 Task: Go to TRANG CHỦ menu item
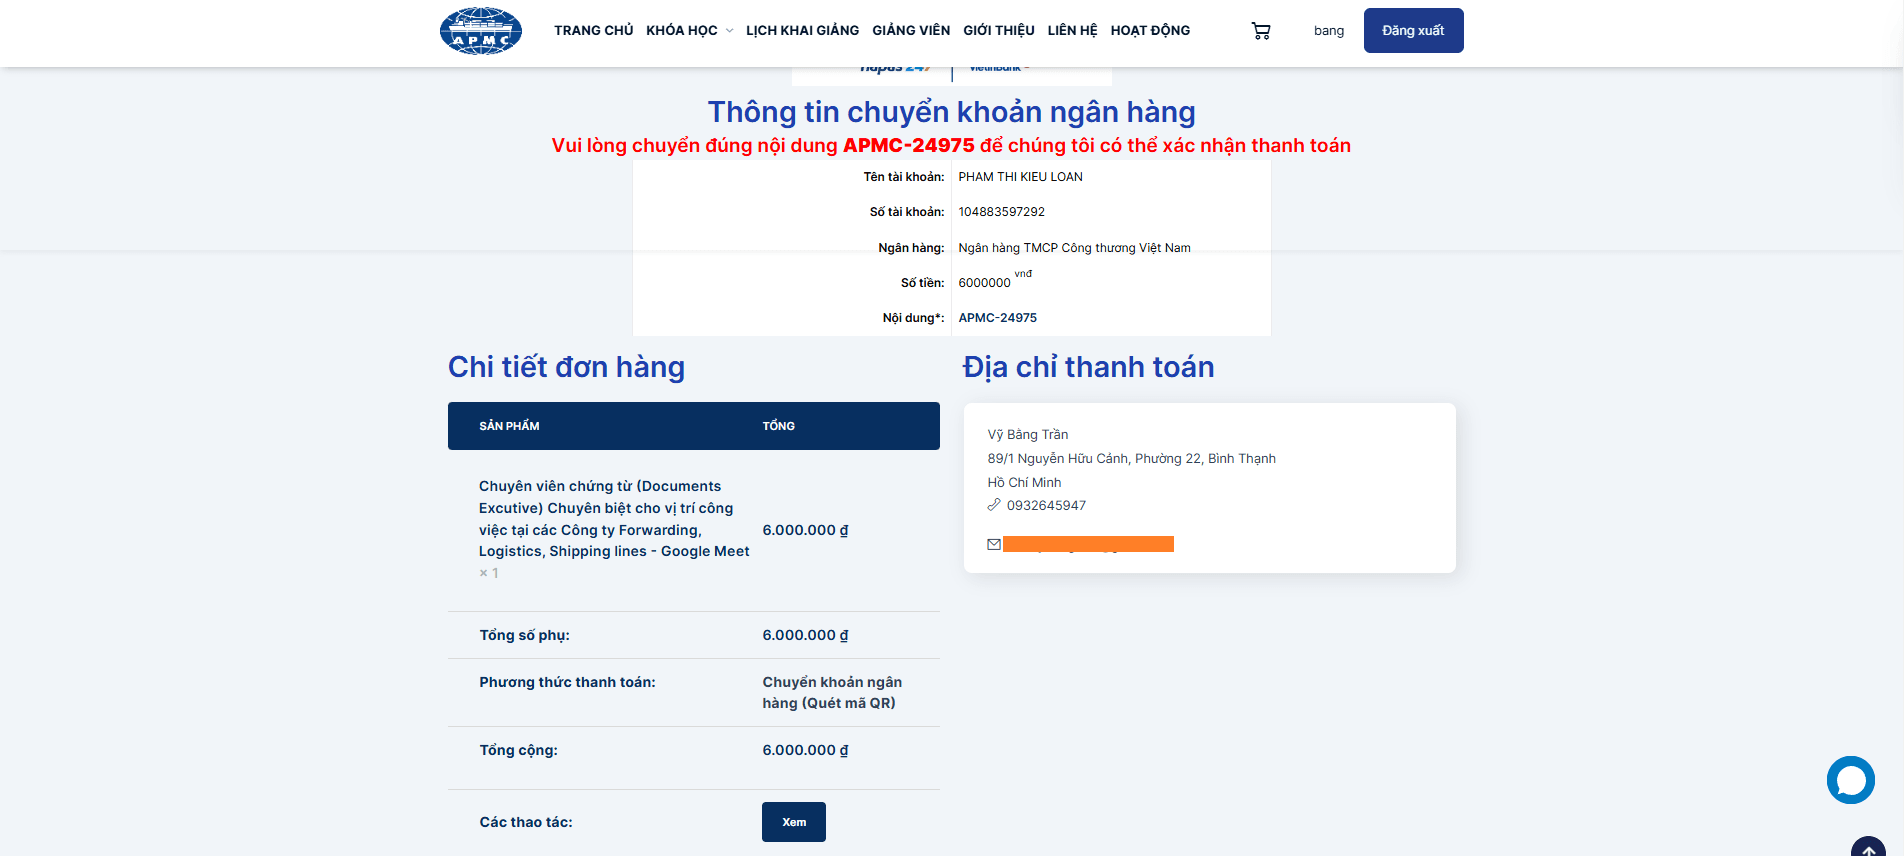593,31
